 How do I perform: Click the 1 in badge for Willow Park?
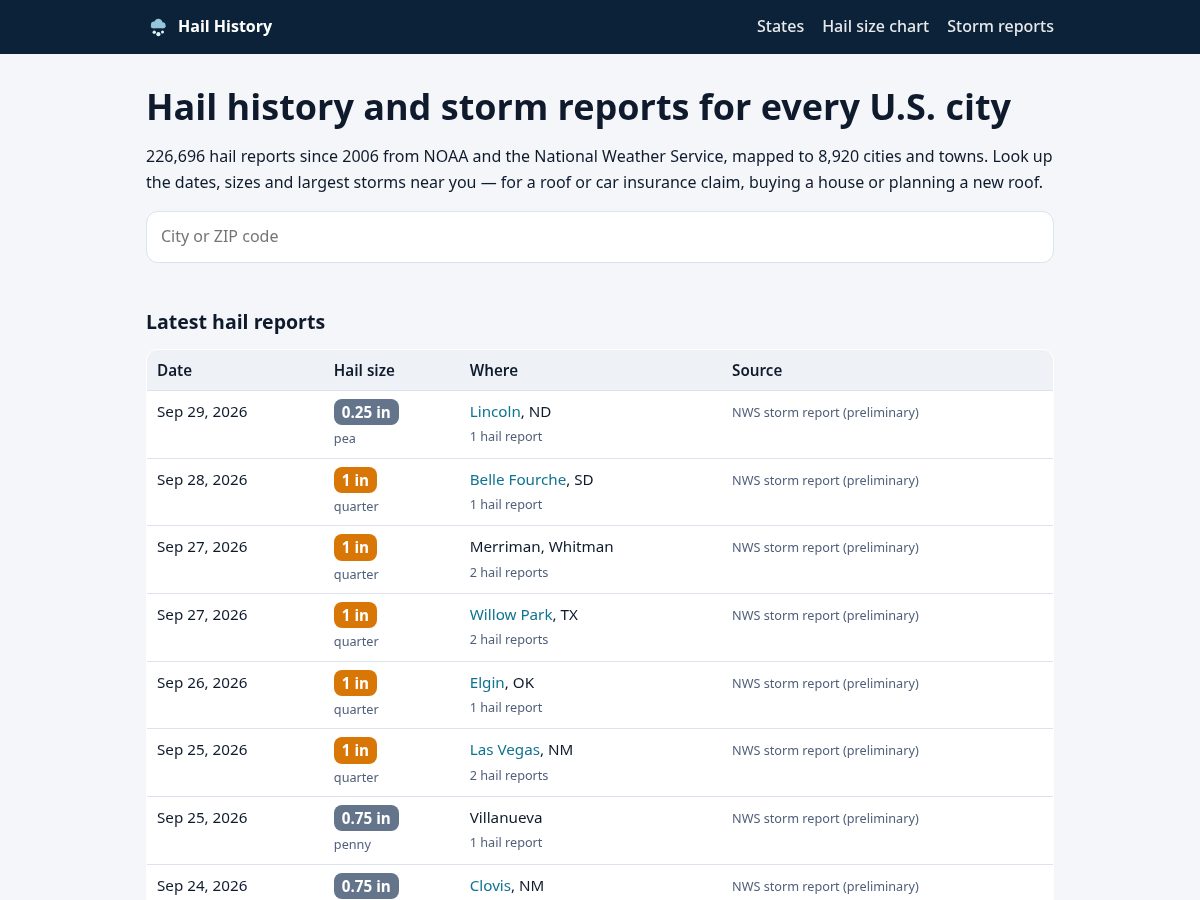355,615
